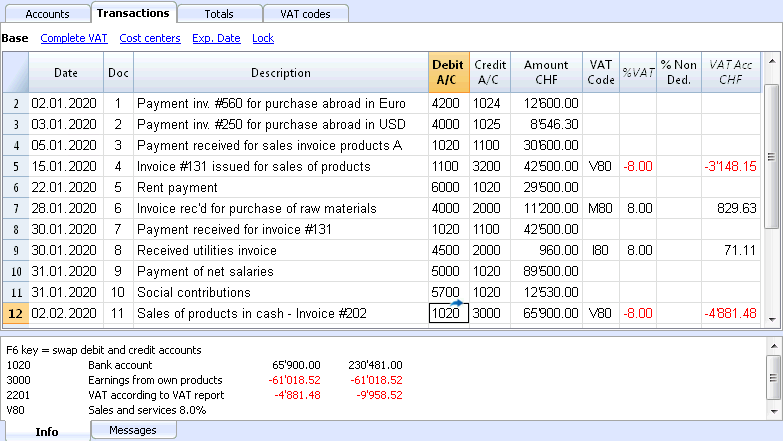
Task: Open the VAT codes tab
Action: (305, 14)
